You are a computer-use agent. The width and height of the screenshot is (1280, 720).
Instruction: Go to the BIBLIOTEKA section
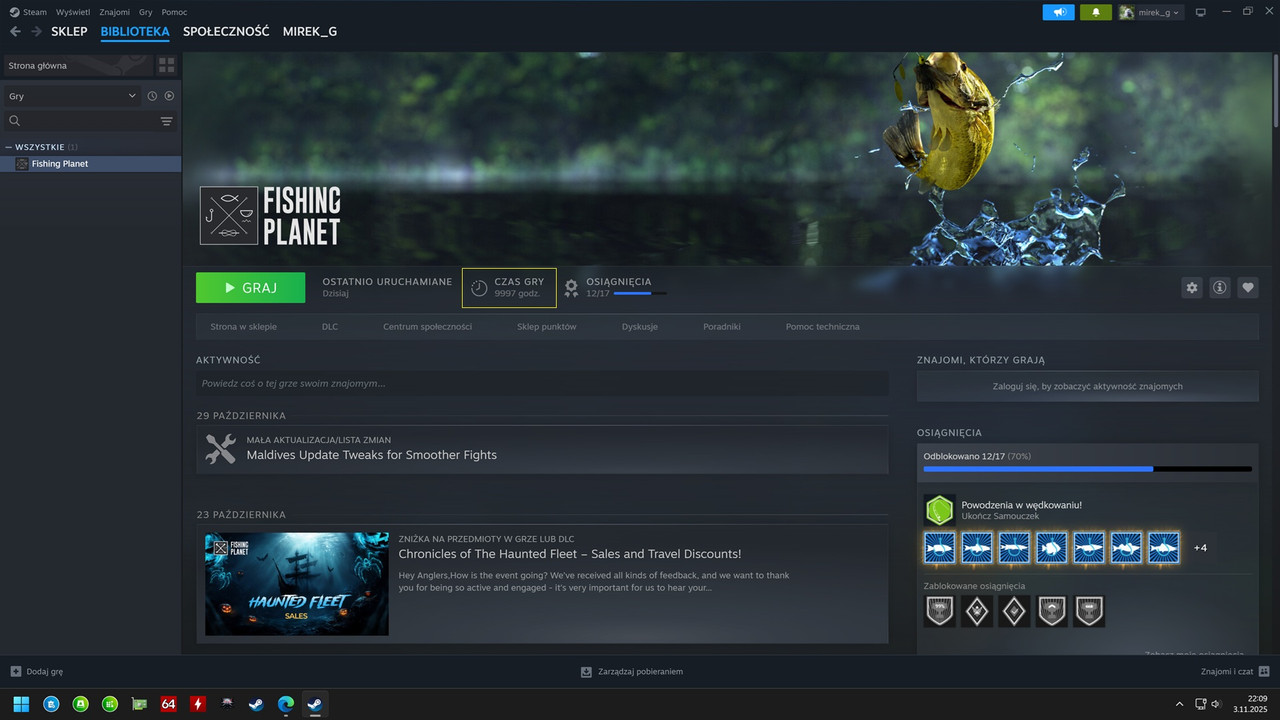(x=135, y=32)
